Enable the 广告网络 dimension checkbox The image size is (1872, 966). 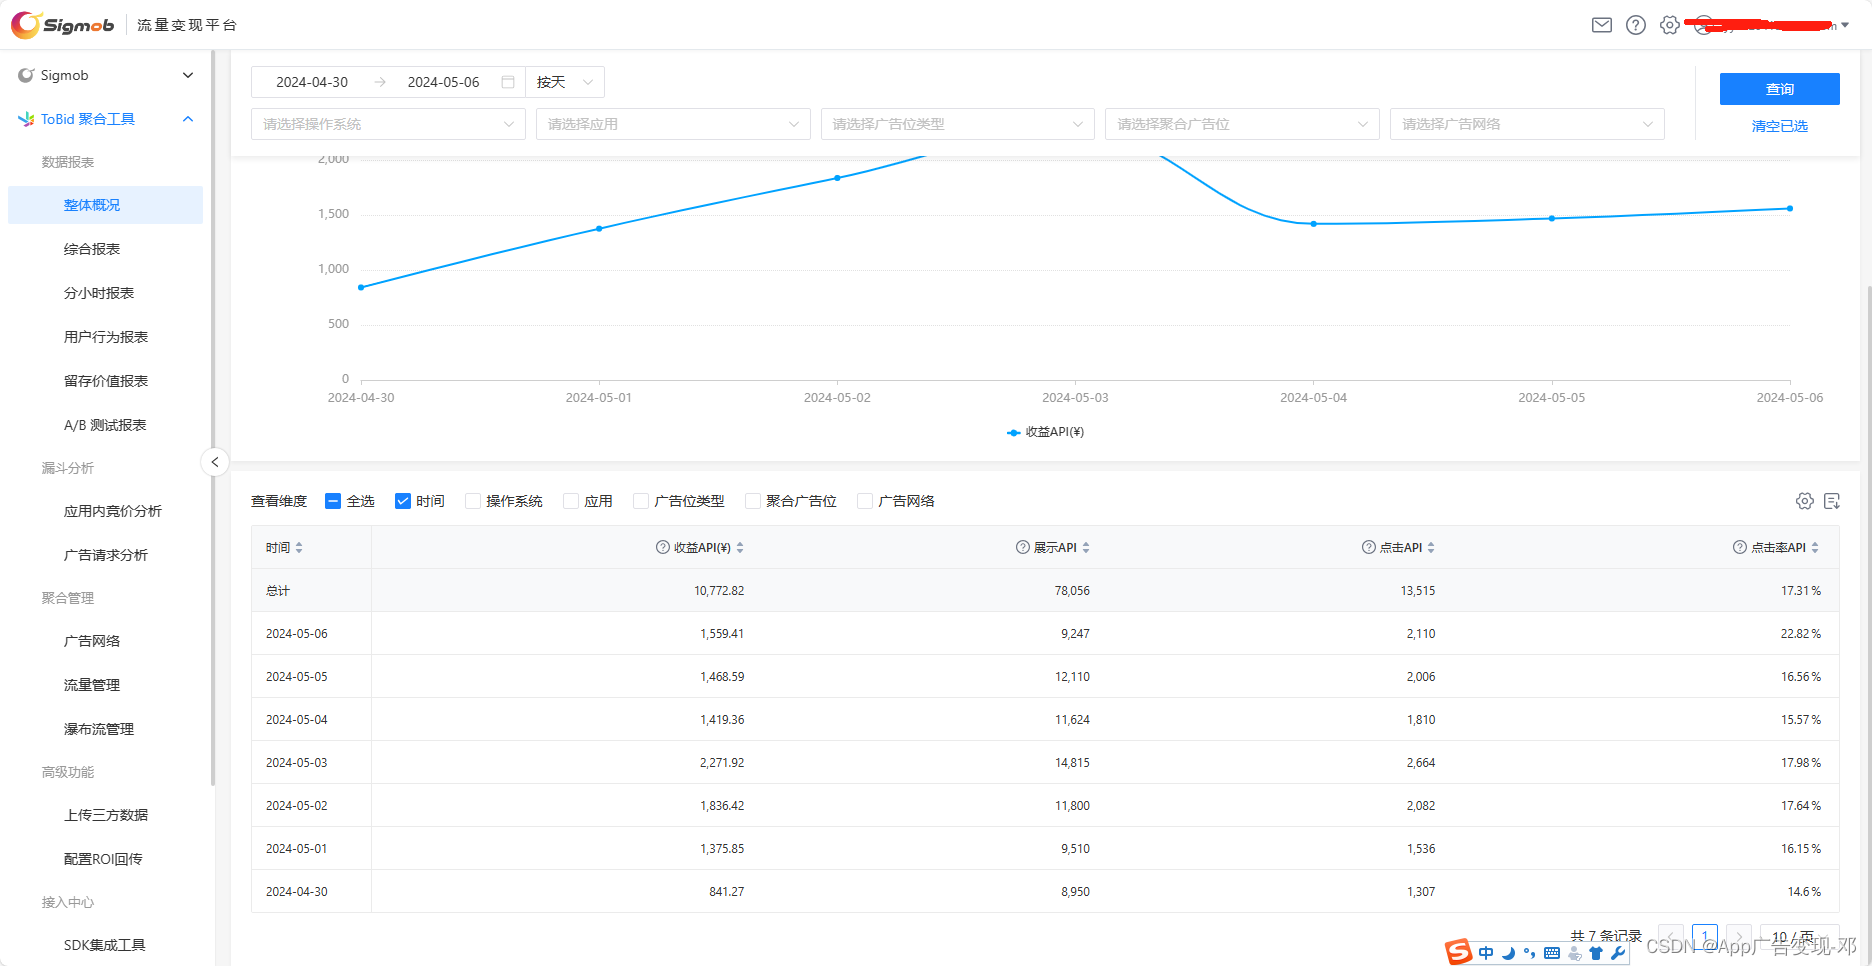(x=865, y=501)
